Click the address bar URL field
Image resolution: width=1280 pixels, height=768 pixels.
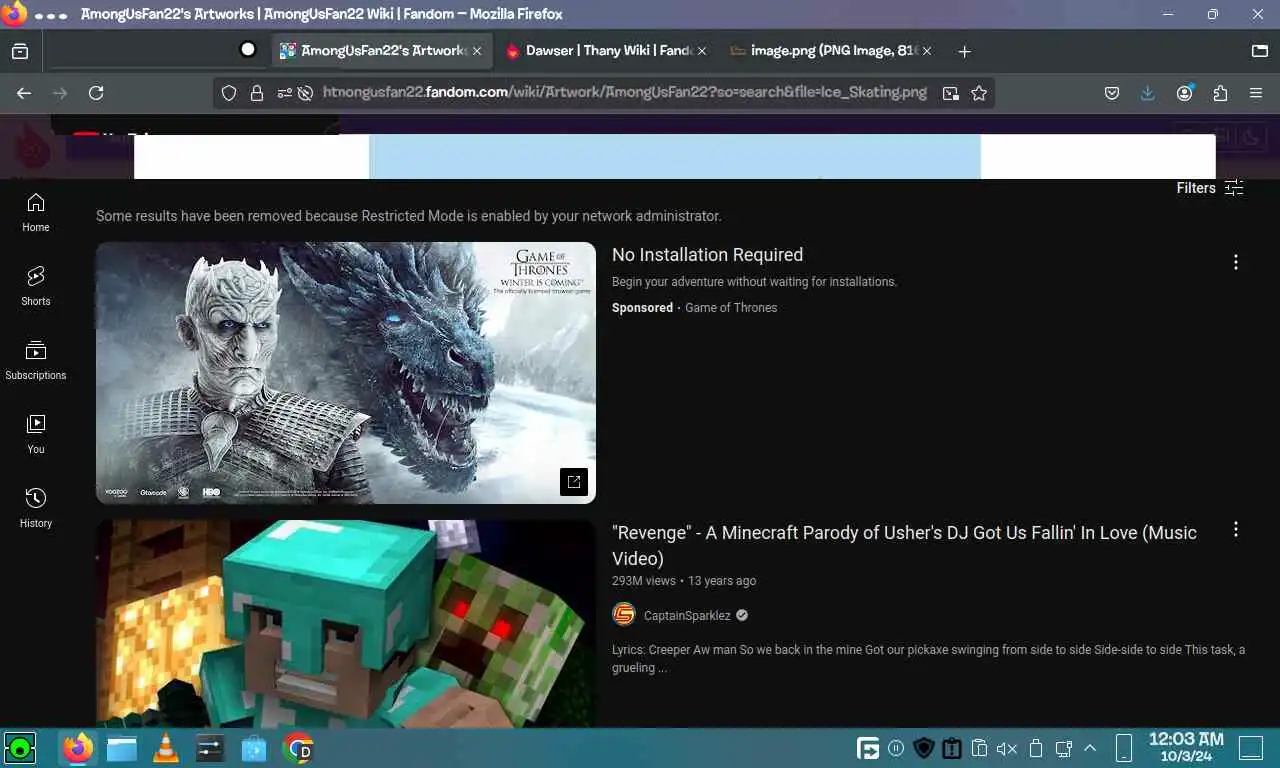(x=625, y=93)
